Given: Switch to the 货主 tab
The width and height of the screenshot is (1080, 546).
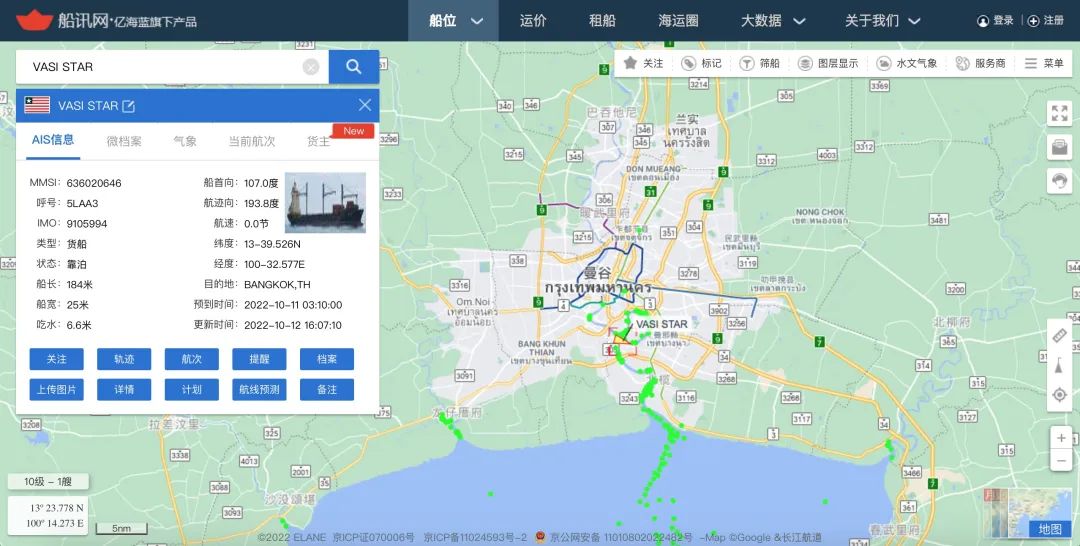Looking at the screenshot, I should coord(318,141).
